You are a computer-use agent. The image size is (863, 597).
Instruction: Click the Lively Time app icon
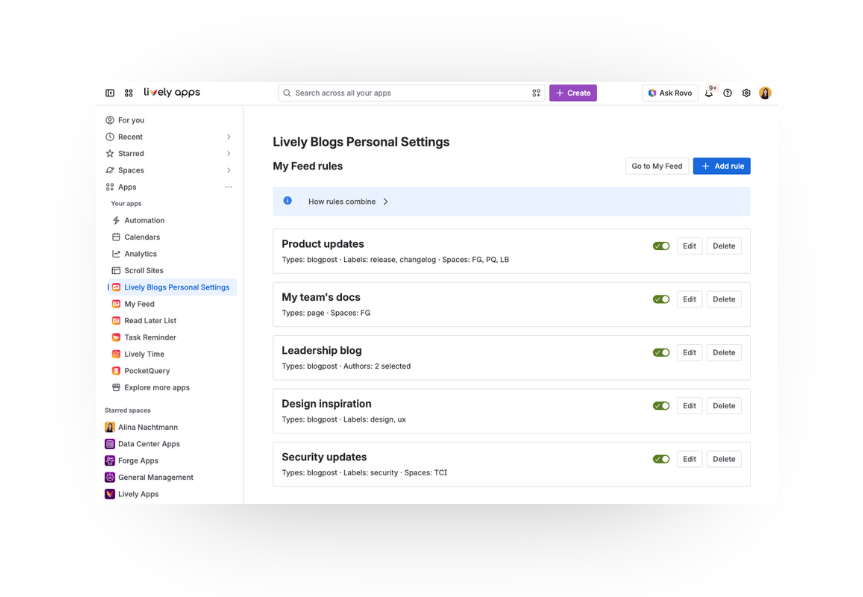click(x=116, y=354)
